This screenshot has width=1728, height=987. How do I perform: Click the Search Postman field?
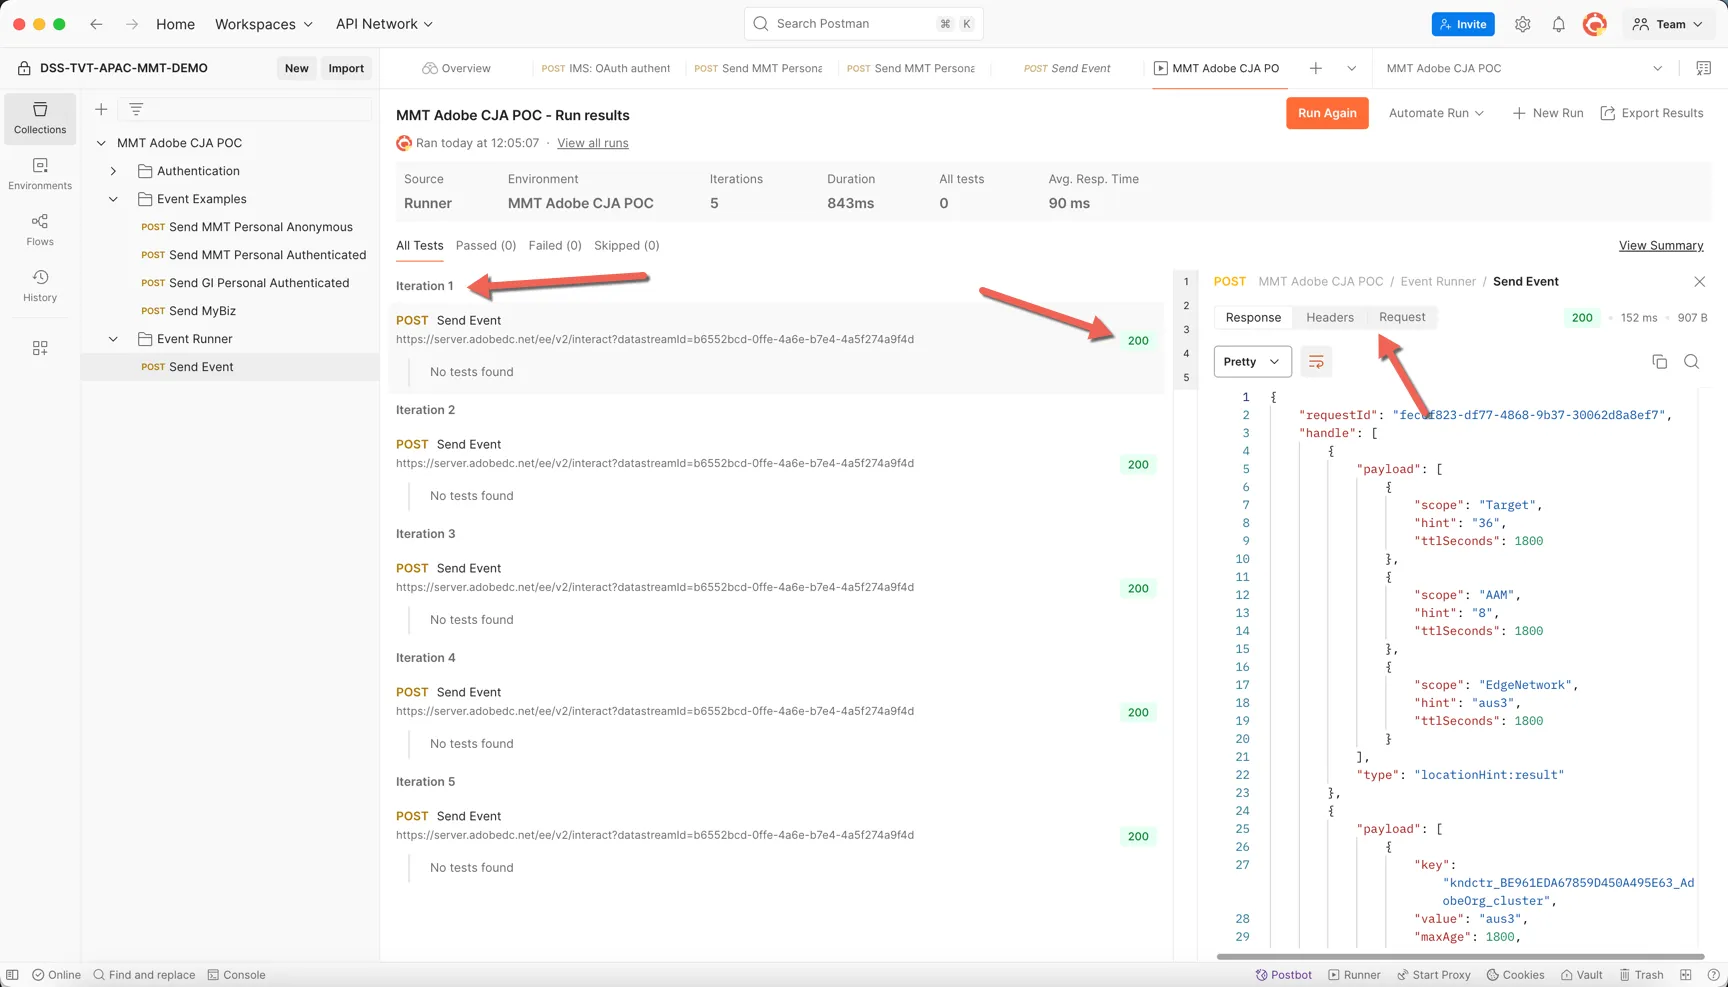[x=864, y=24]
